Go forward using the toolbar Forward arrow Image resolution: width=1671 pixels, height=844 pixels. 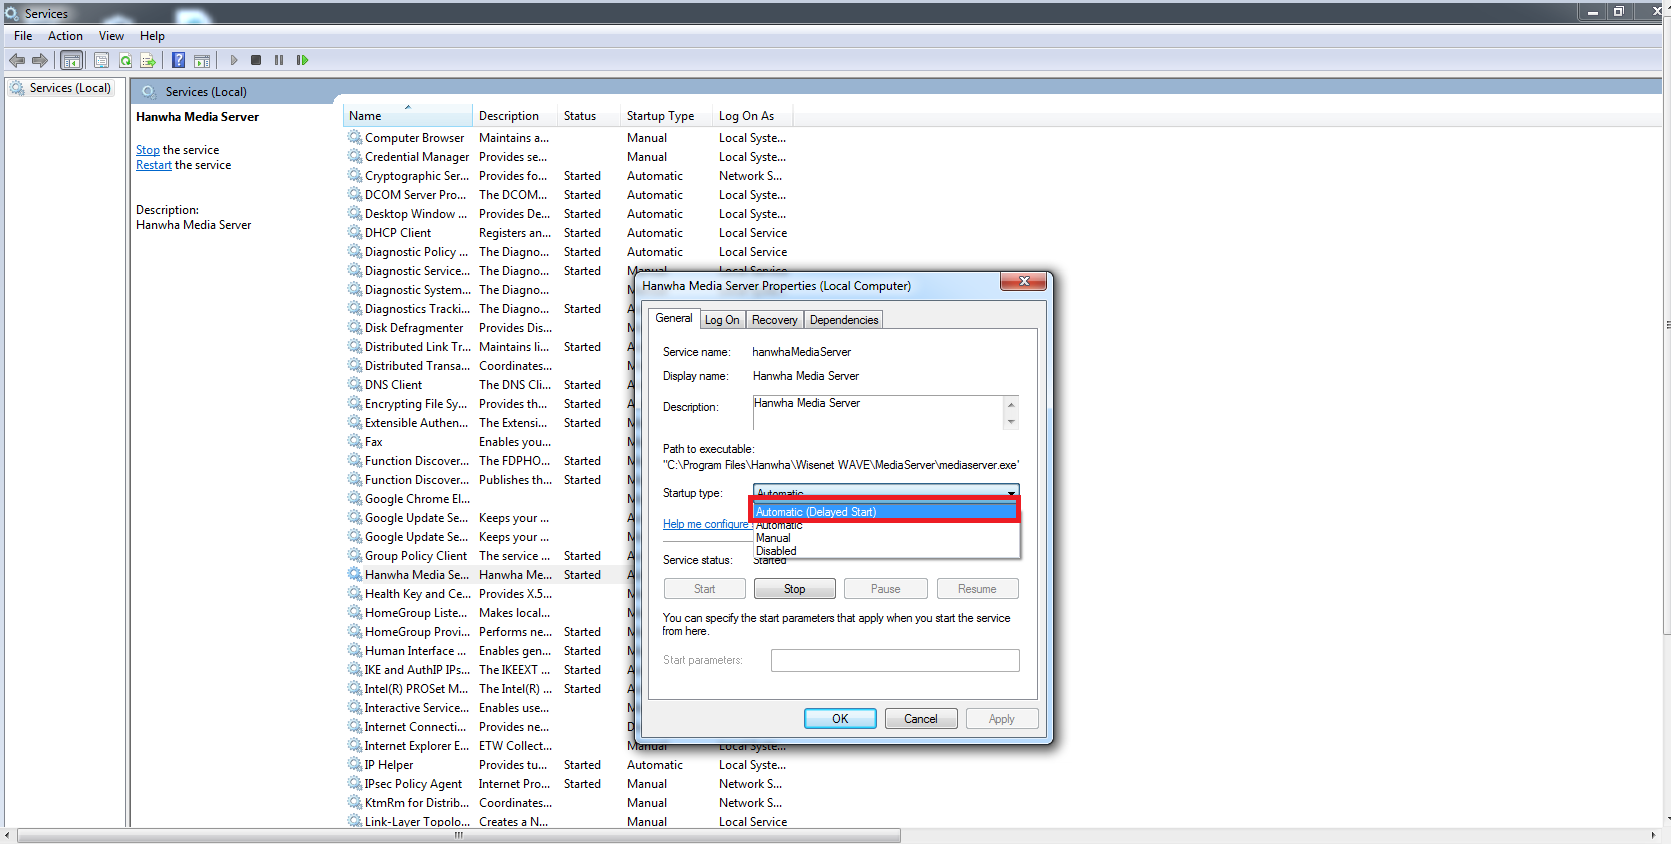pos(40,60)
